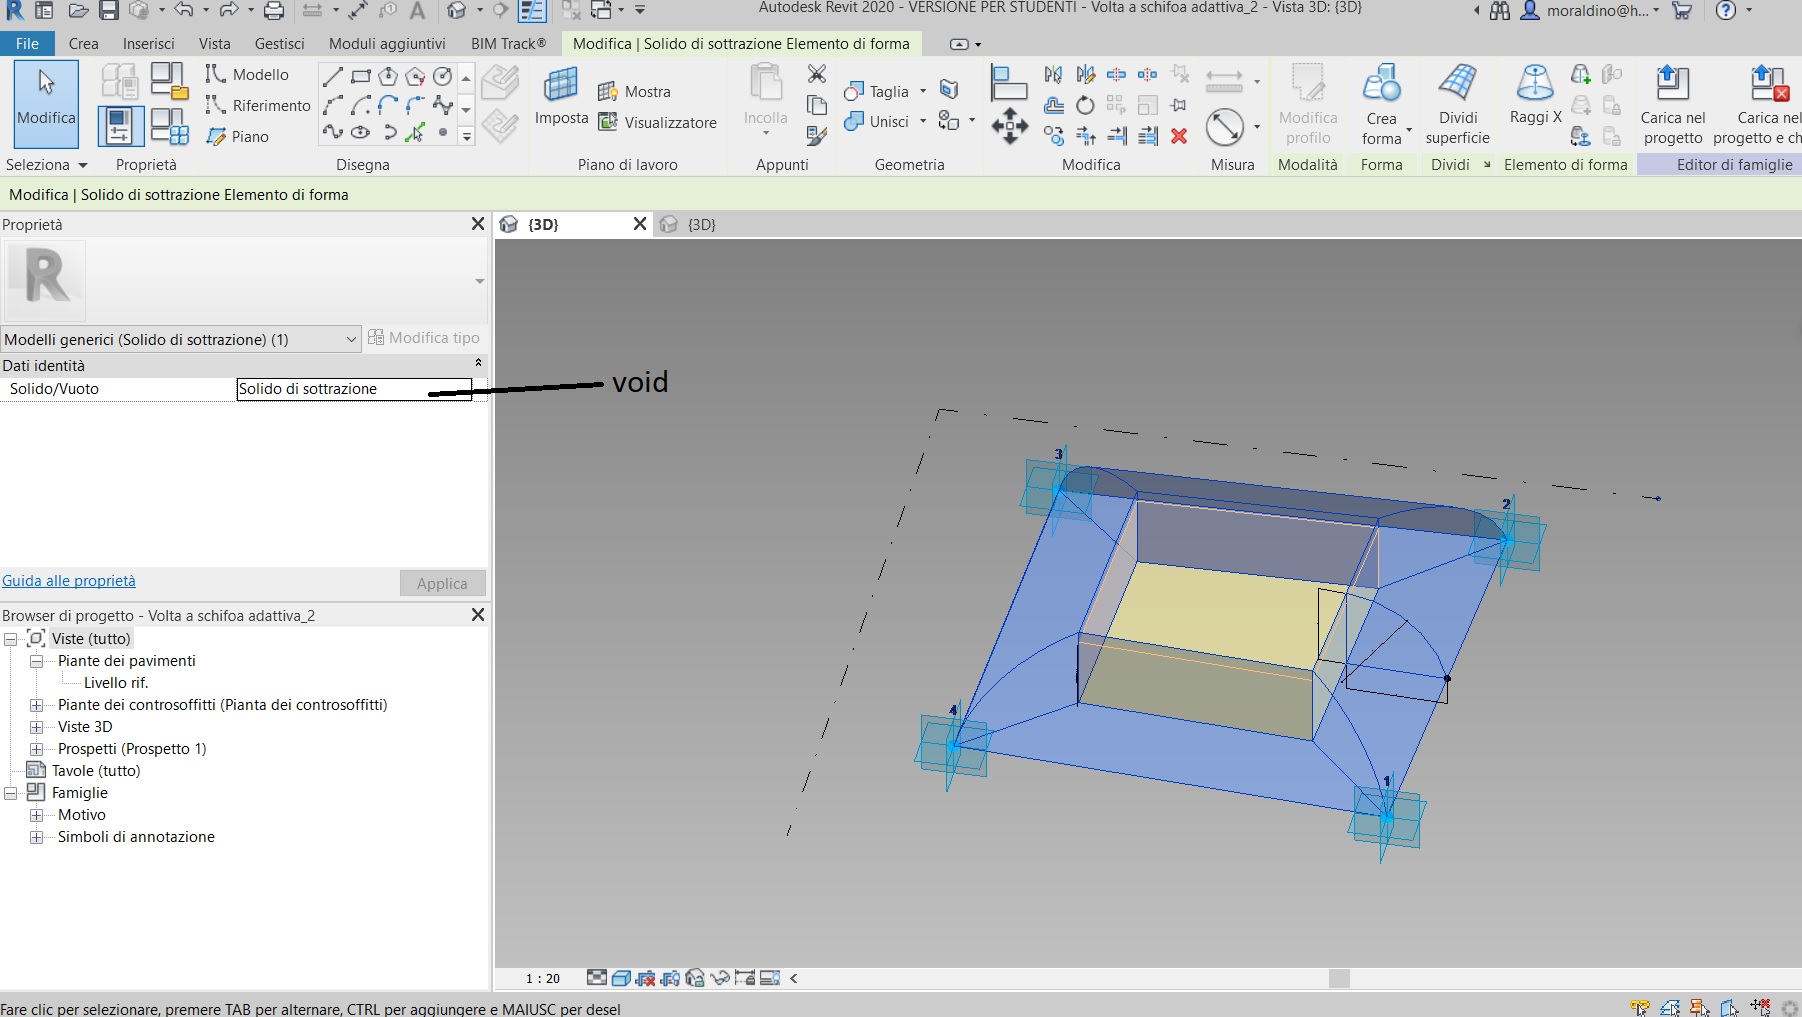
Task: Click the Taglia geometry tool
Action: pyautogui.click(x=877, y=91)
